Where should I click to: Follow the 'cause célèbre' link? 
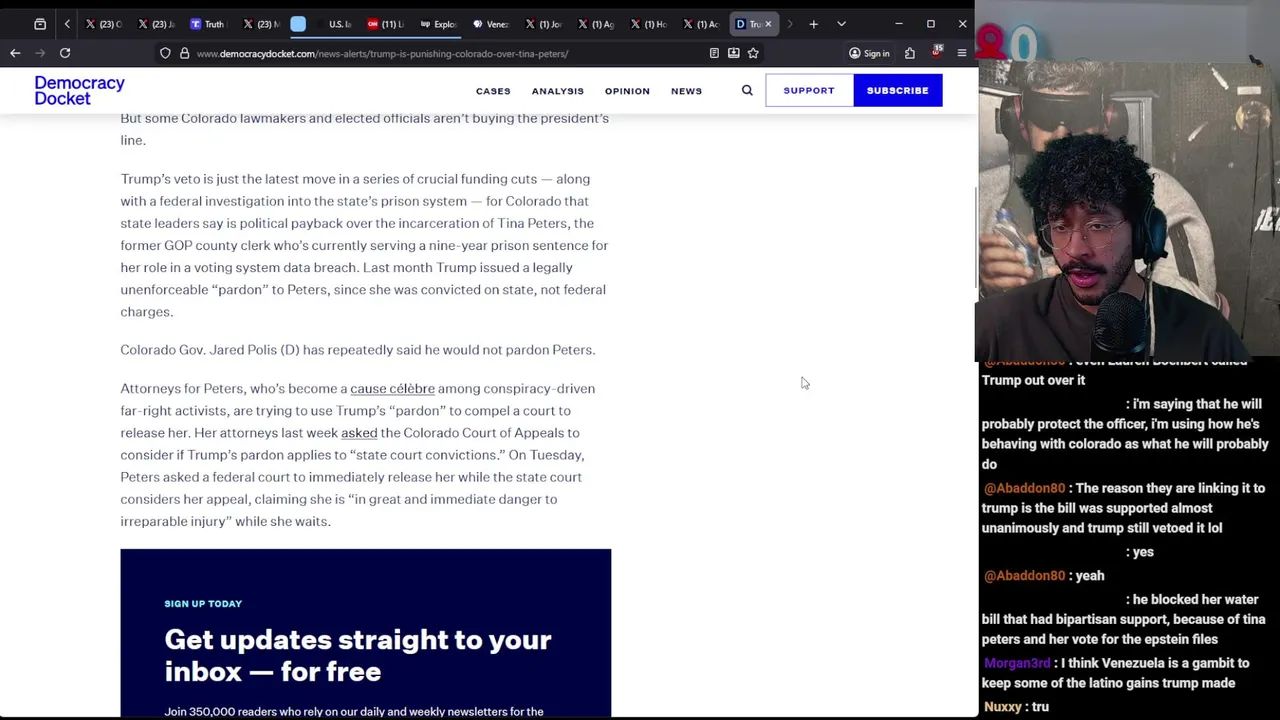pyautogui.click(x=392, y=388)
